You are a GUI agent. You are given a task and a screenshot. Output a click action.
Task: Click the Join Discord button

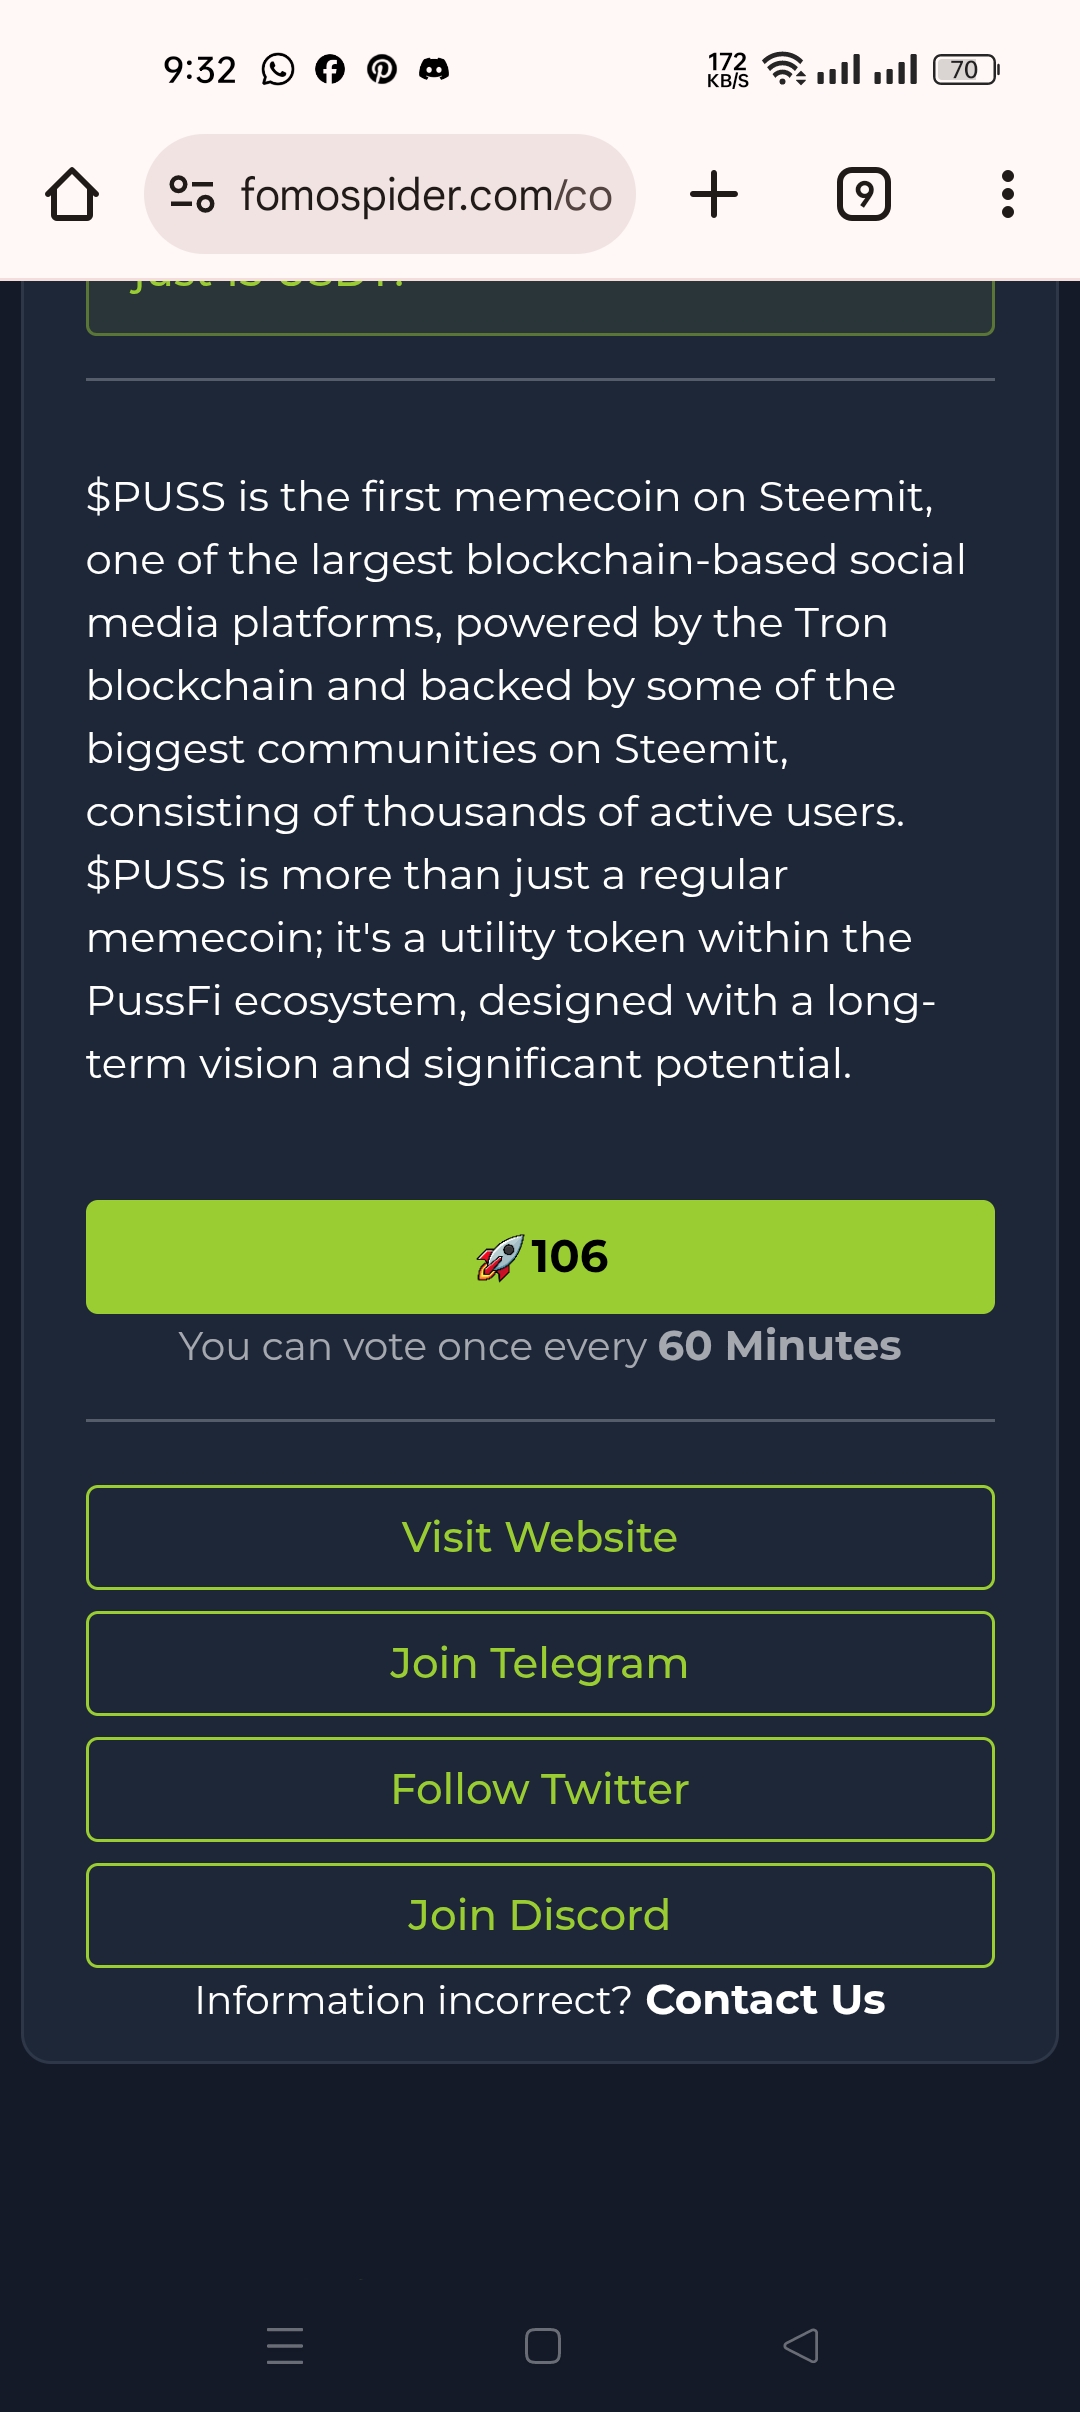coord(540,1915)
